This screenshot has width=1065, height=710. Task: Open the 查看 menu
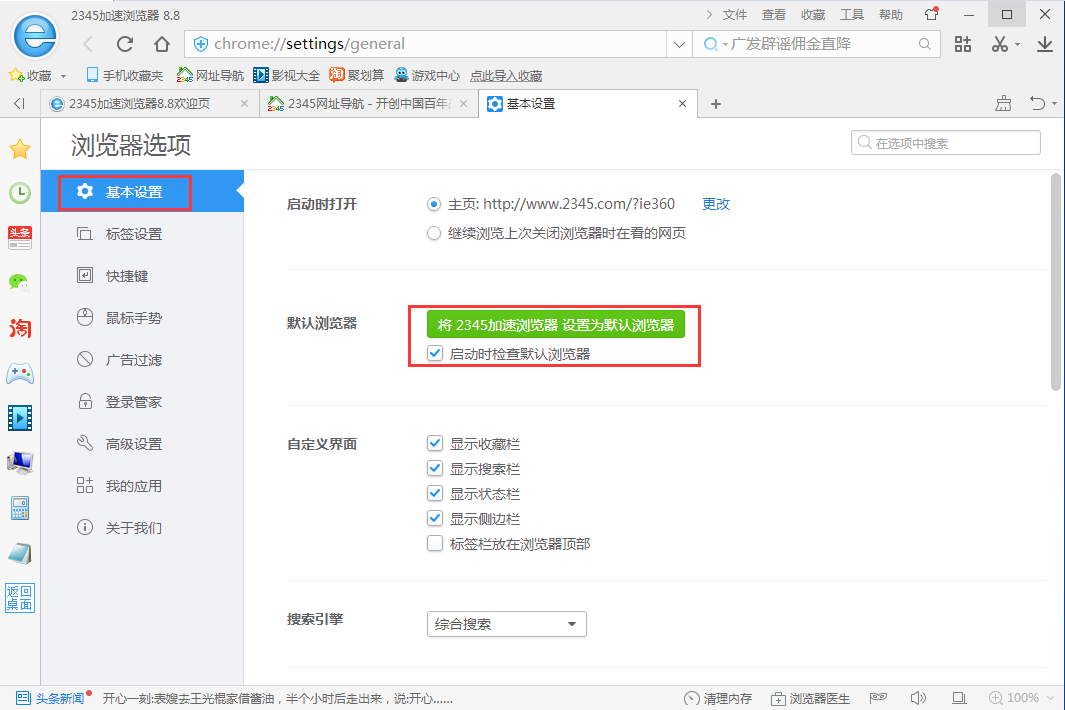(x=774, y=14)
